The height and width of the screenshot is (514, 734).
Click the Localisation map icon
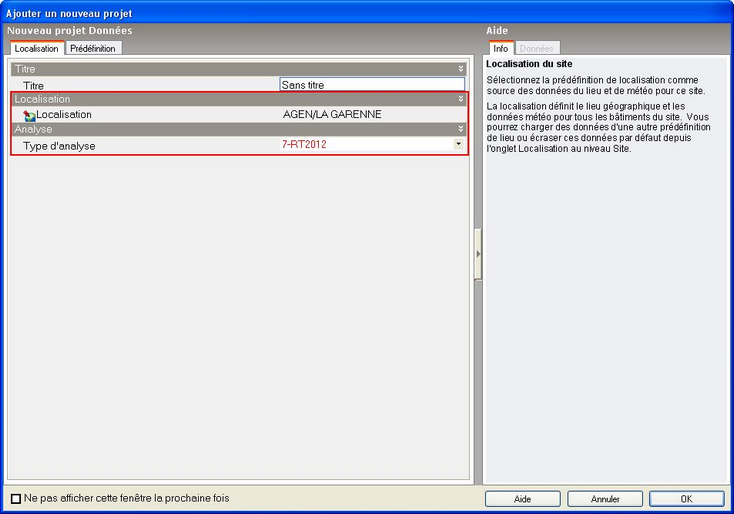tap(29, 116)
